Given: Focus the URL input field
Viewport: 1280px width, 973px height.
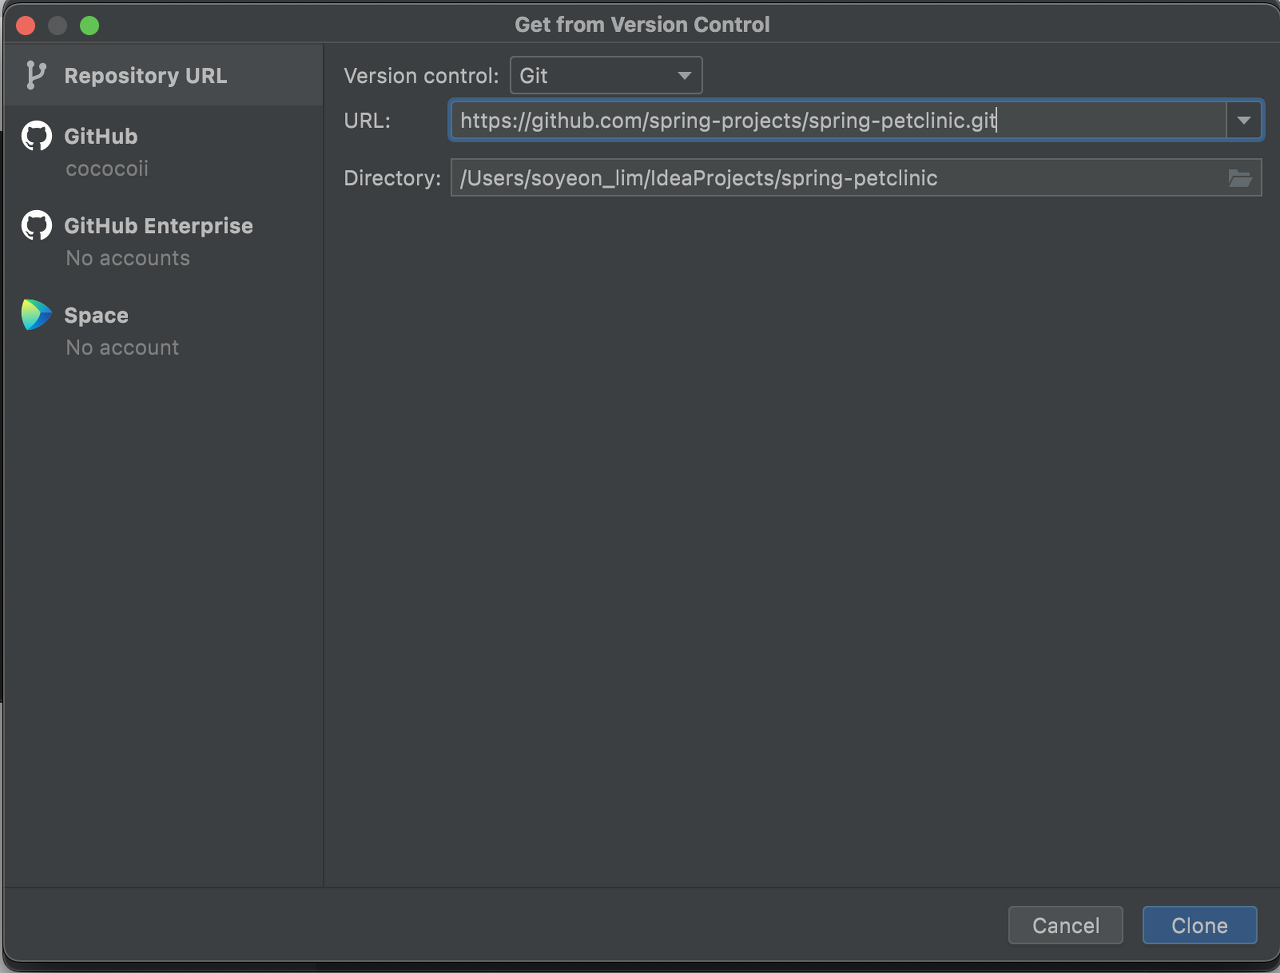Looking at the screenshot, I should [838, 120].
